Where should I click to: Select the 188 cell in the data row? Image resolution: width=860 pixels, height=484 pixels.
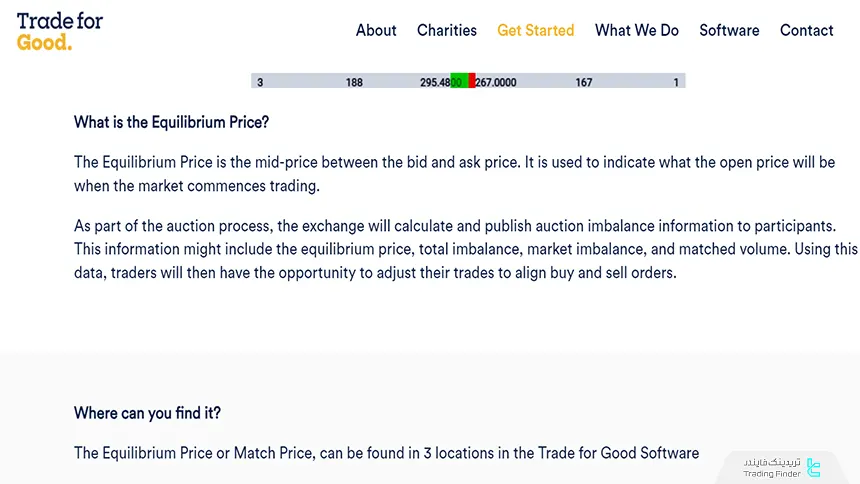pyautogui.click(x=354, y=82)
